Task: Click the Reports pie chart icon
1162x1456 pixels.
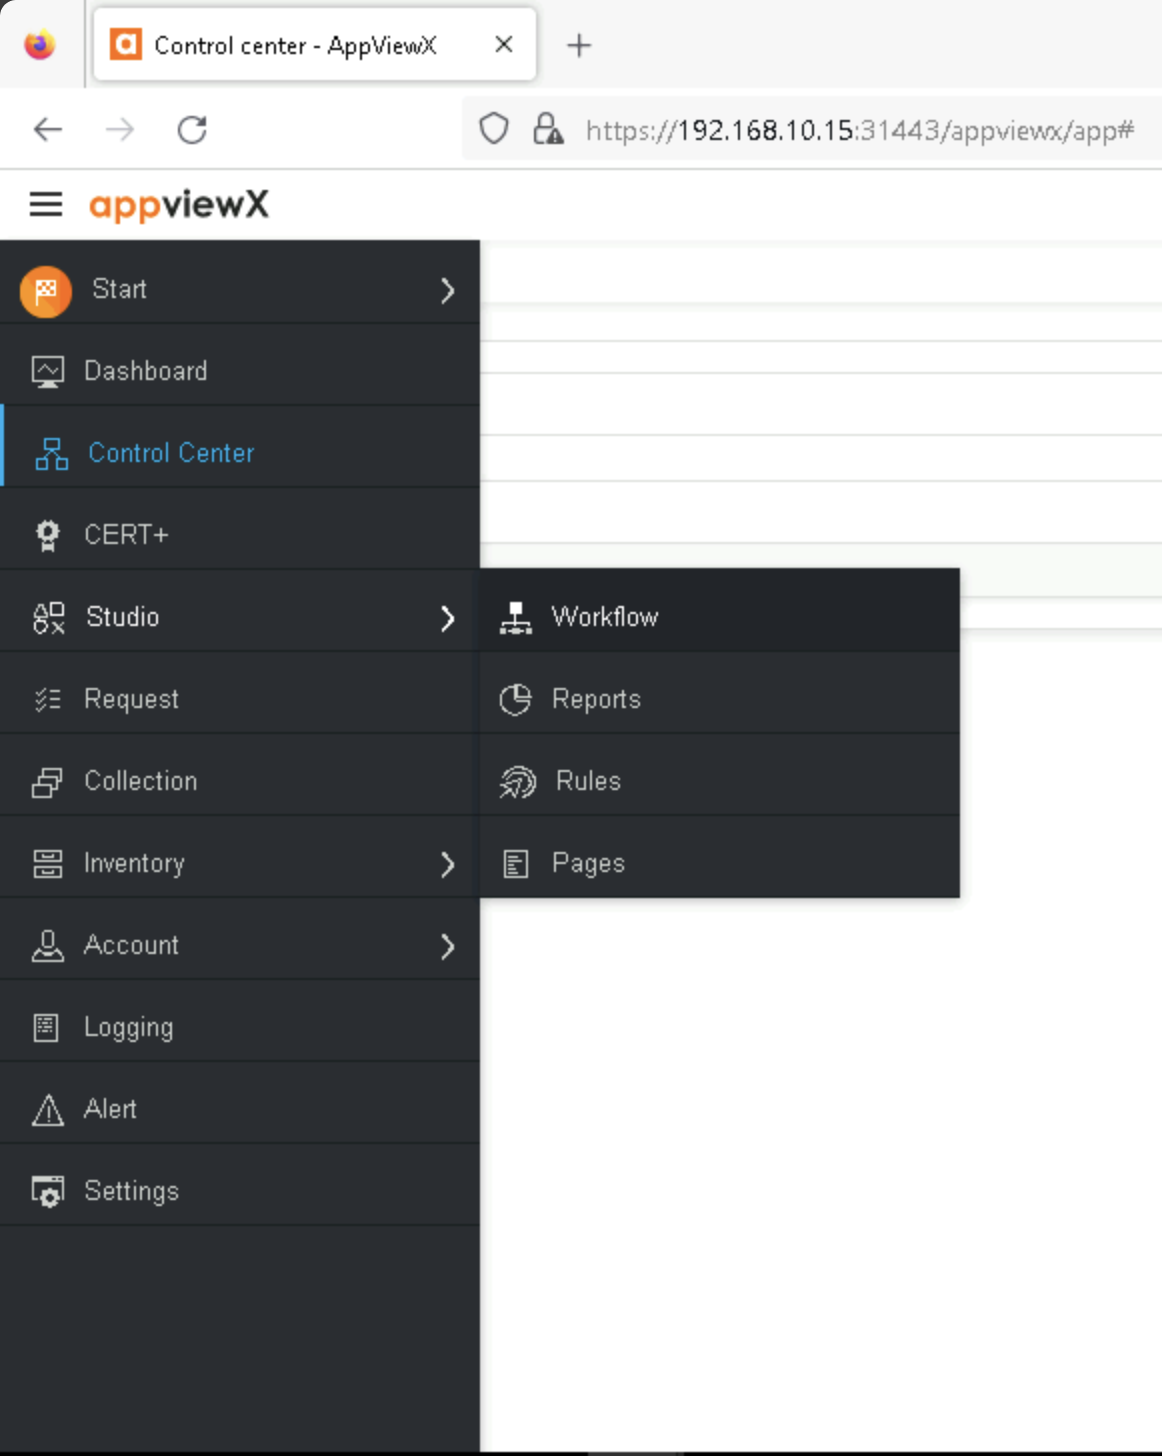Action: click(x=516, y=700)
